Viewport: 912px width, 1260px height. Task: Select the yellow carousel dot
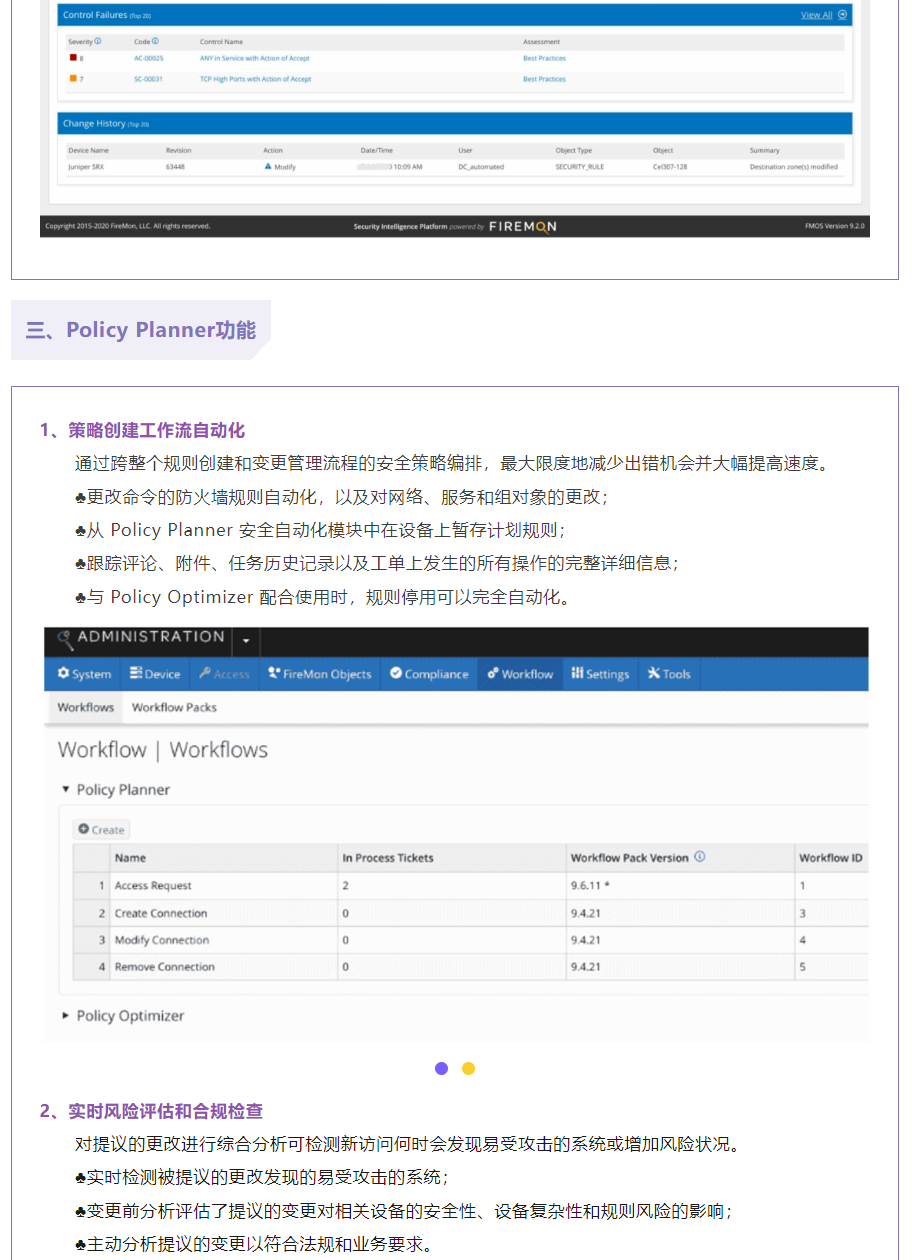tap(468, 1068)
